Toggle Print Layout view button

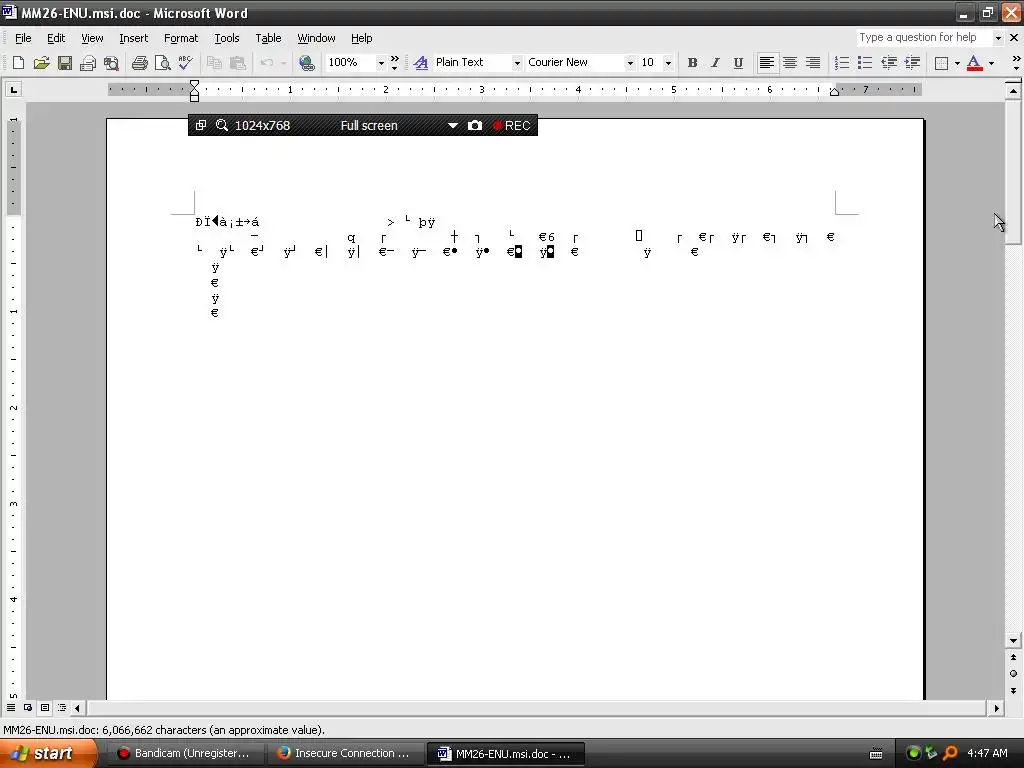point(45,707)
